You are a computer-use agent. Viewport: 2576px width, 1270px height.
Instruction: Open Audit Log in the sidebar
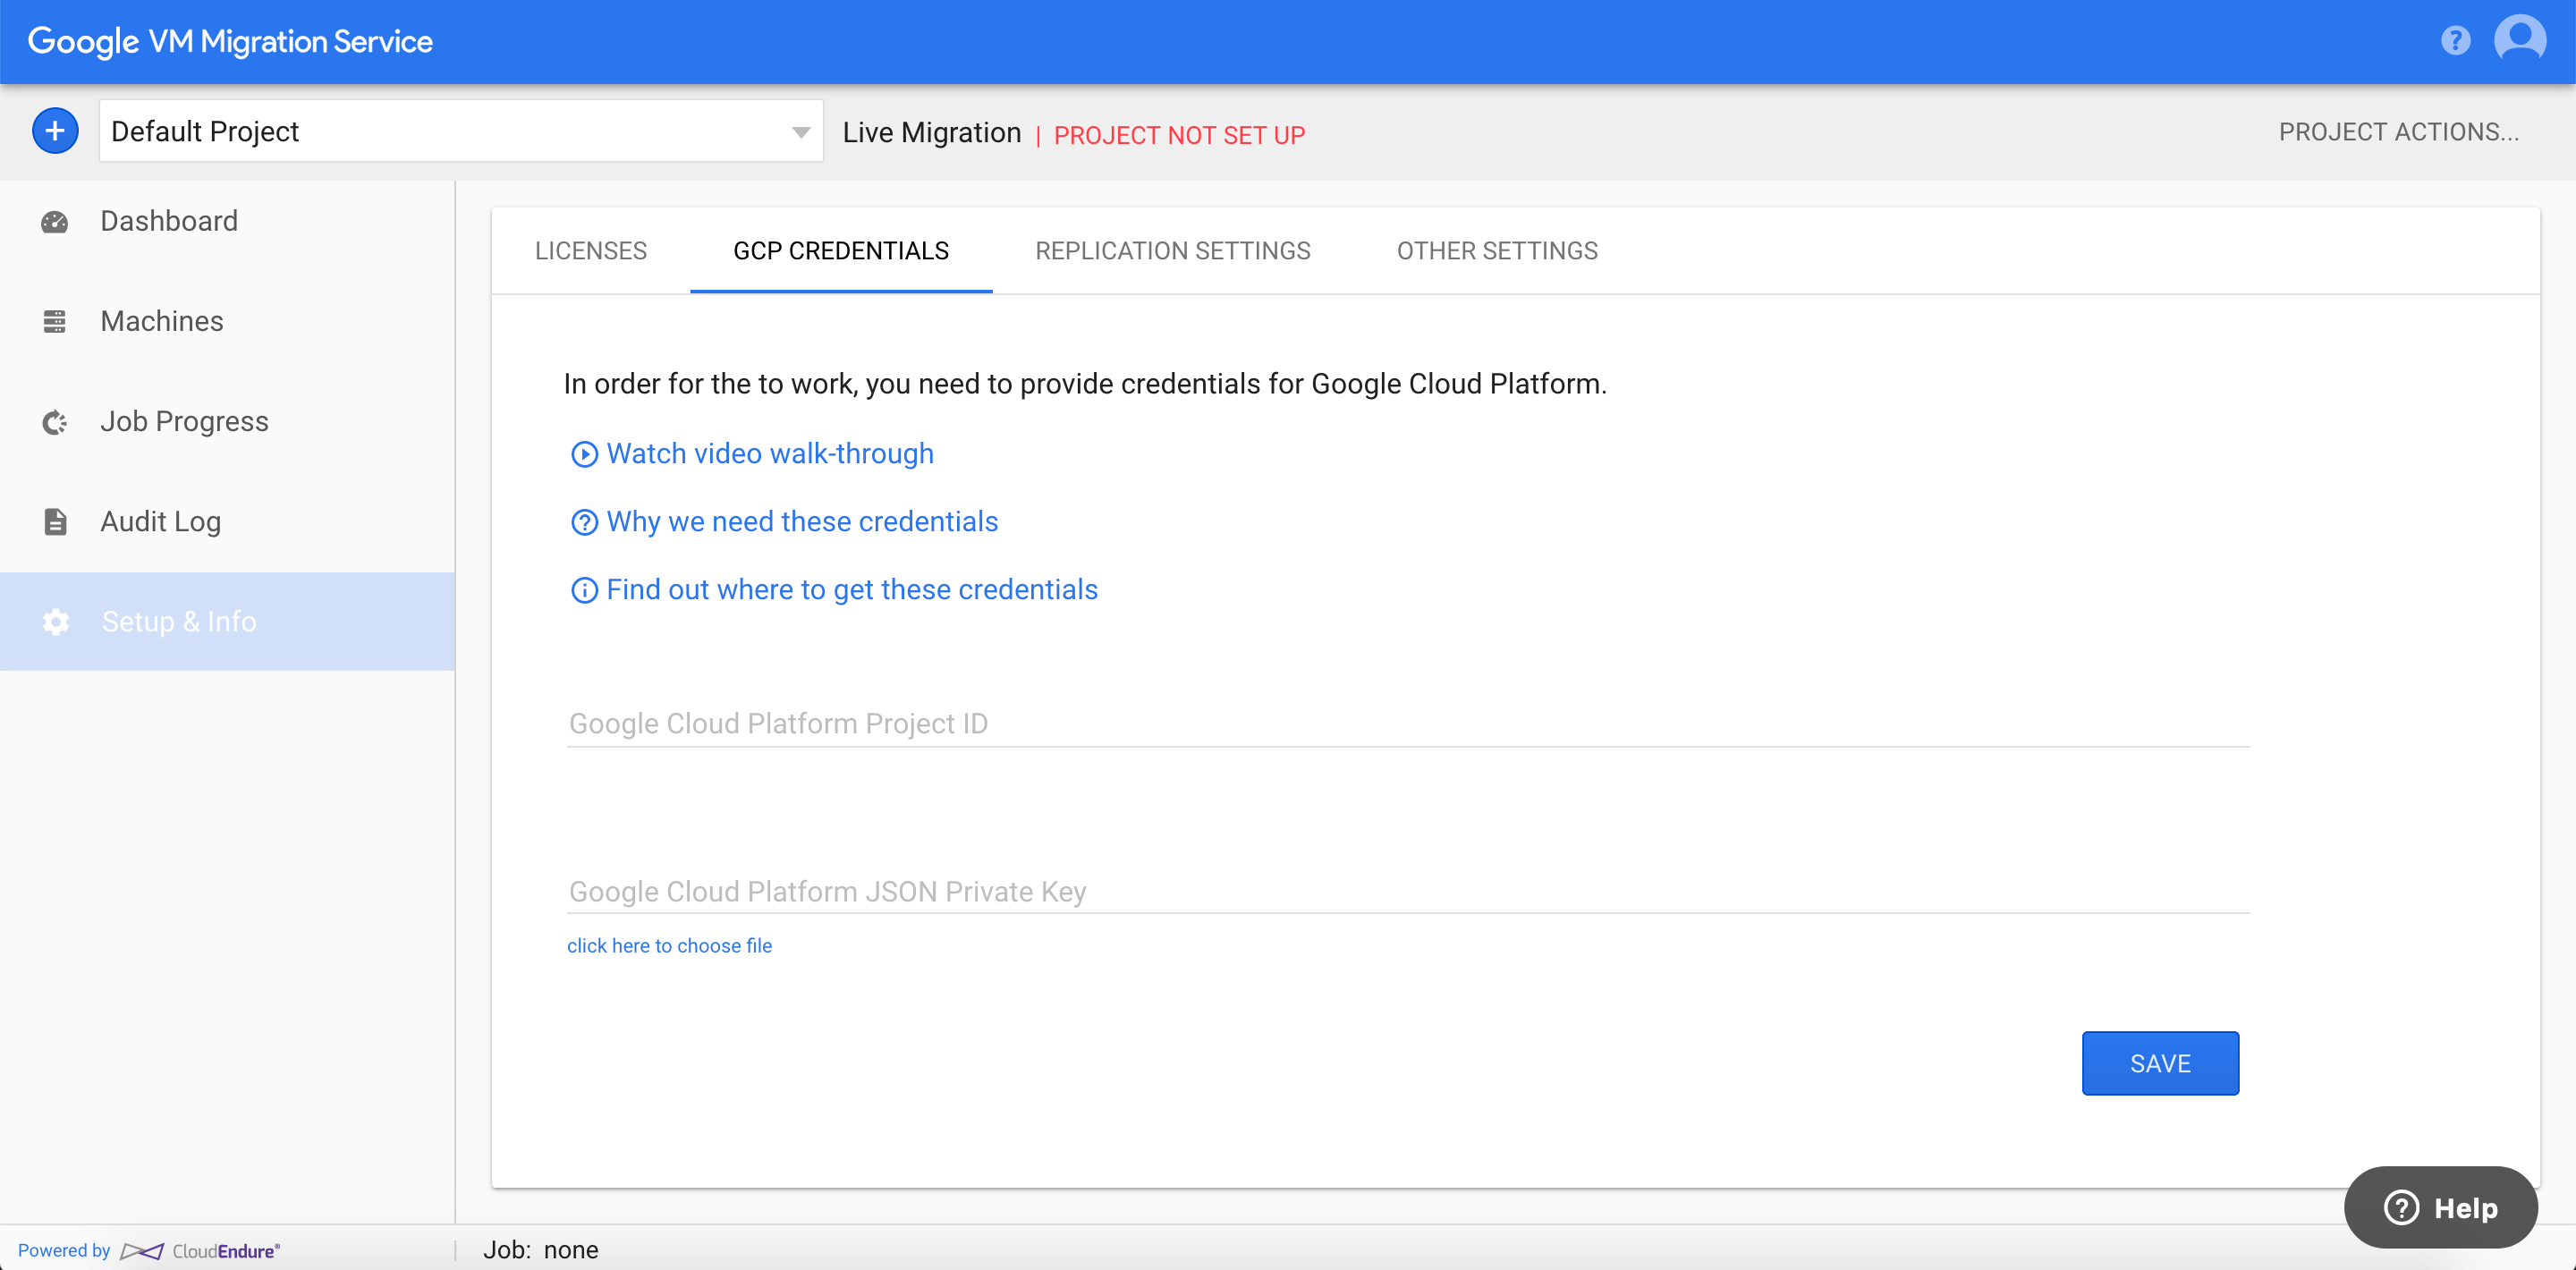click(227, 522)
